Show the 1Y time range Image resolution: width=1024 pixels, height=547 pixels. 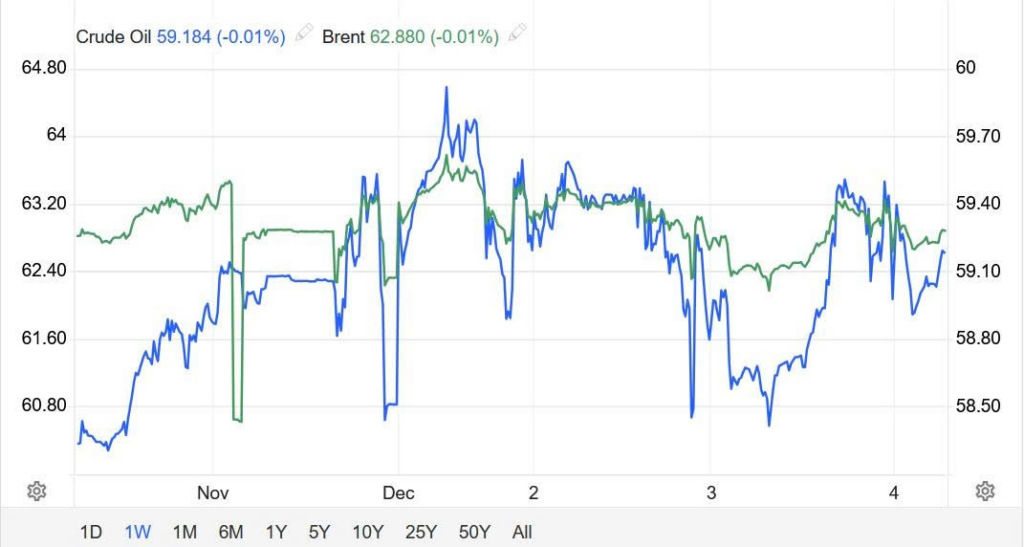click(x=278, y=531)
